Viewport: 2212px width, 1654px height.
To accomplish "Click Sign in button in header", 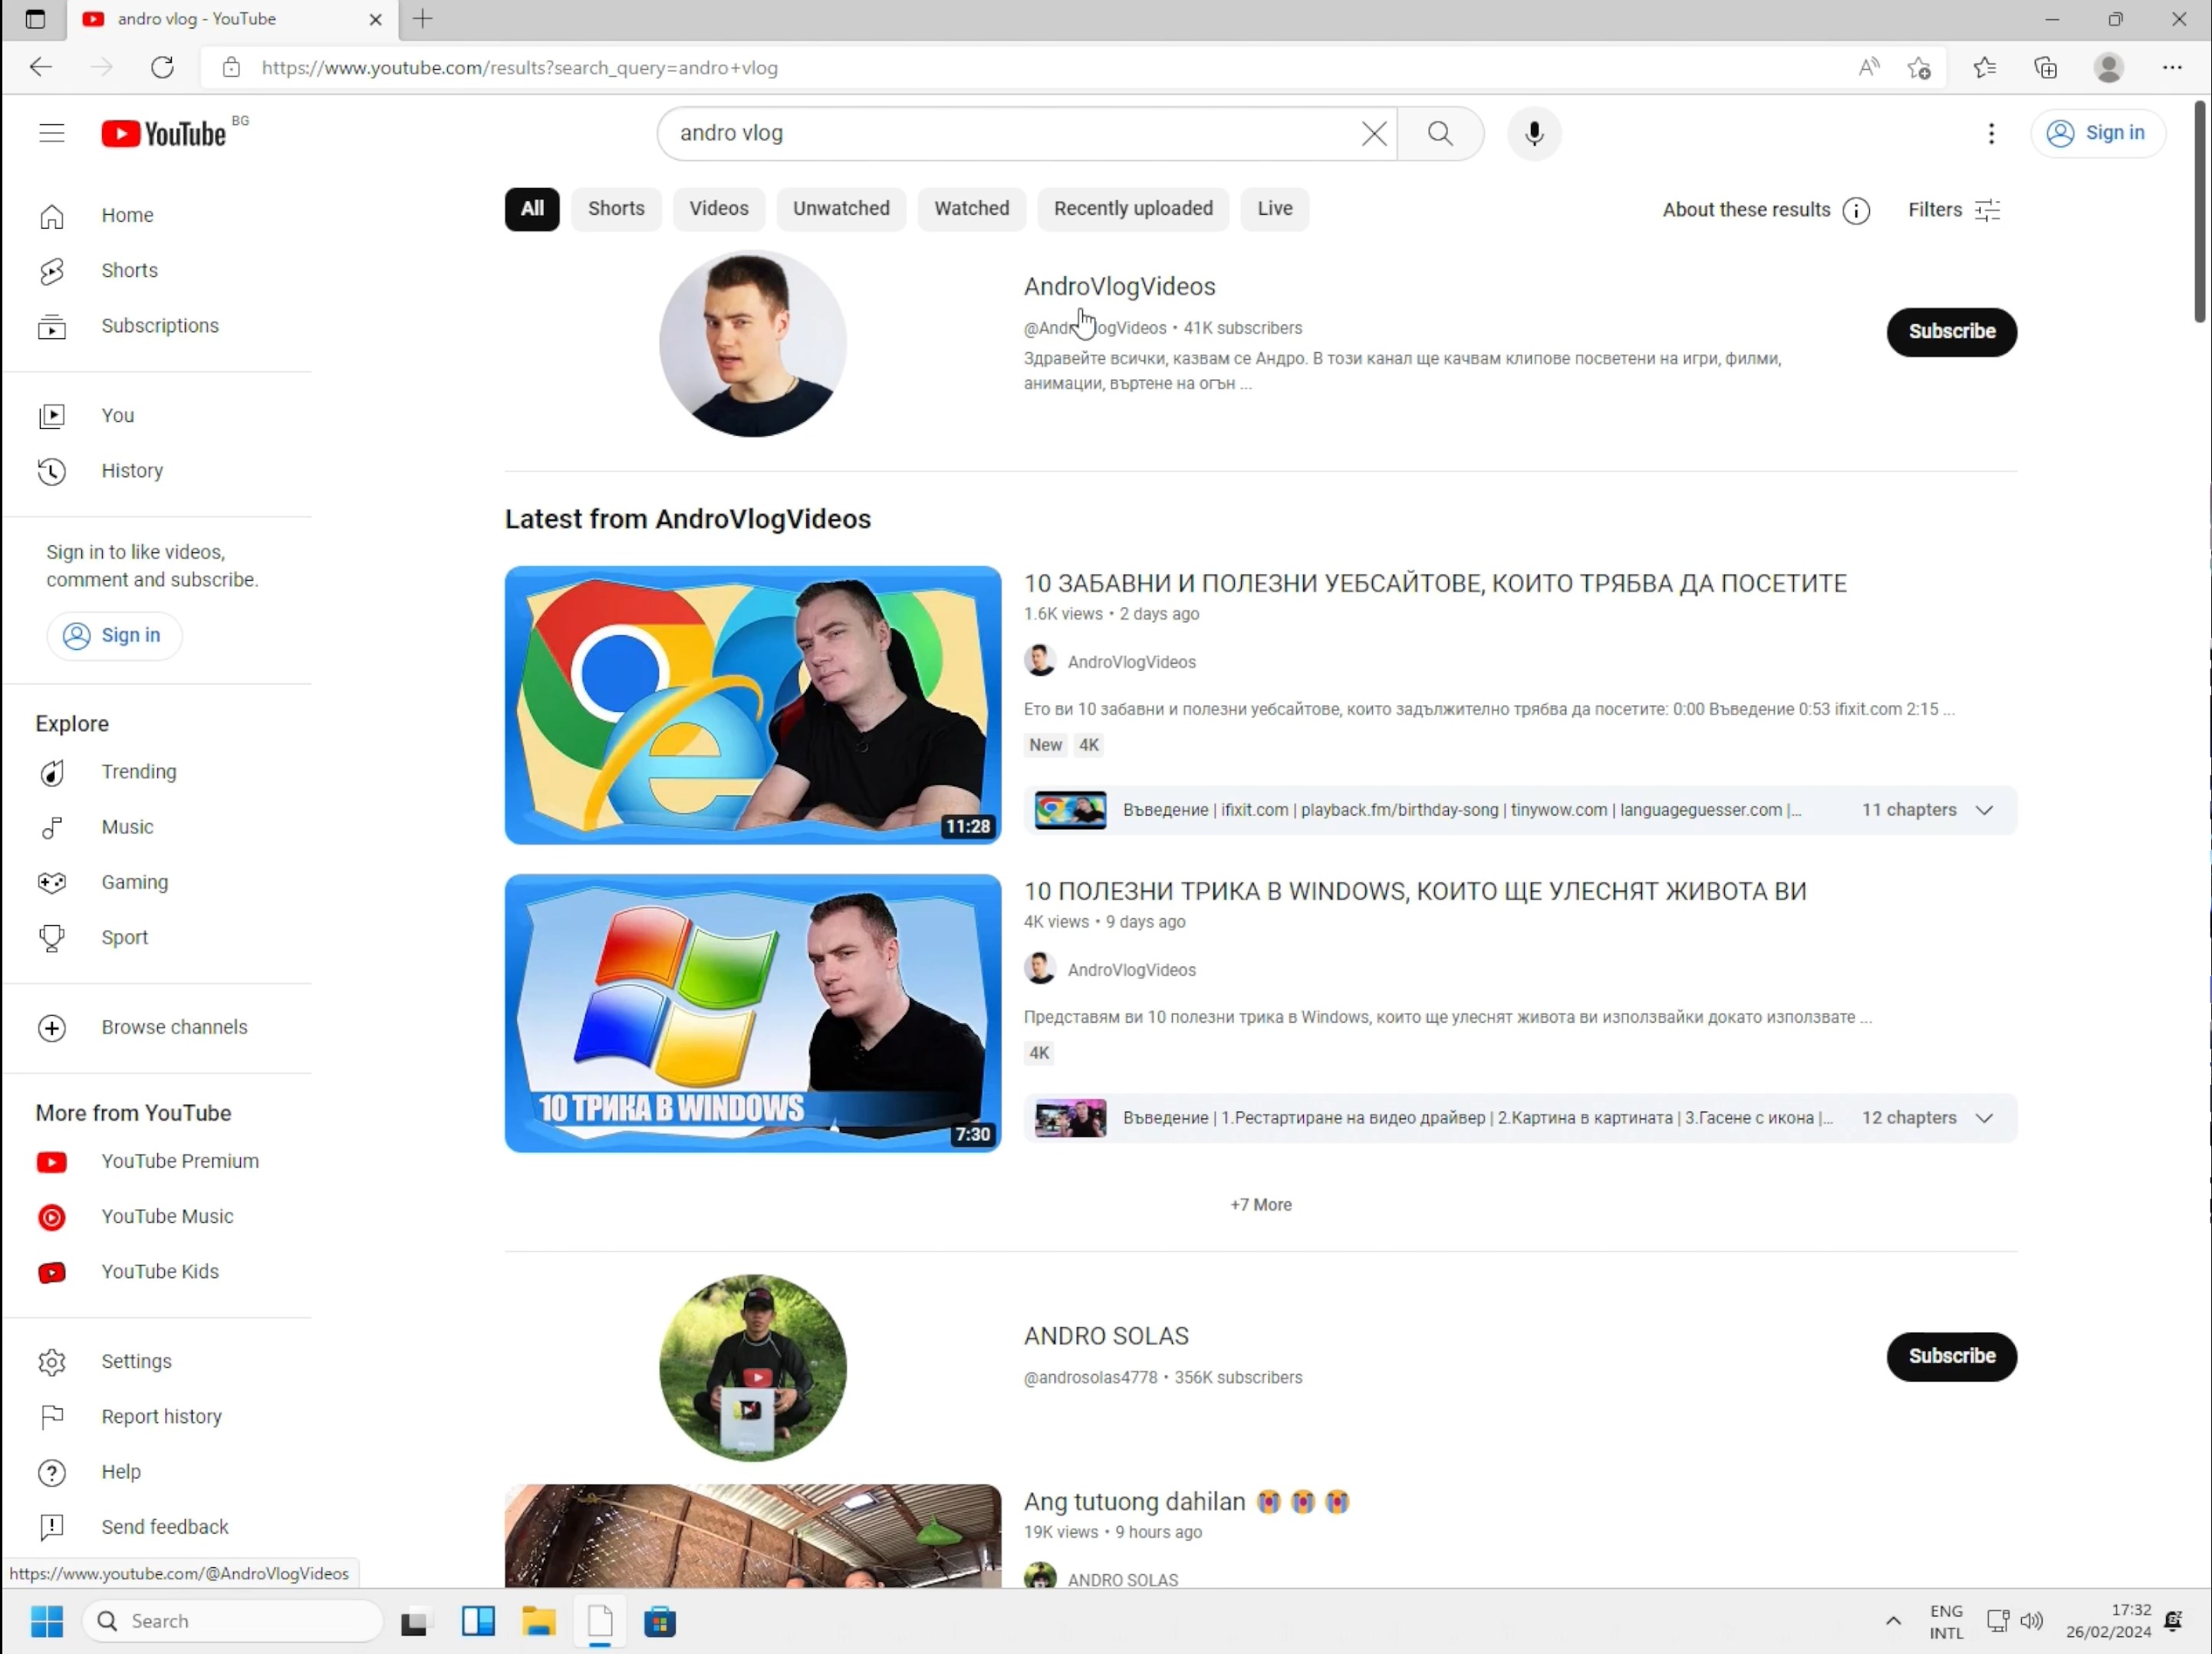I will coord(2097,133).
